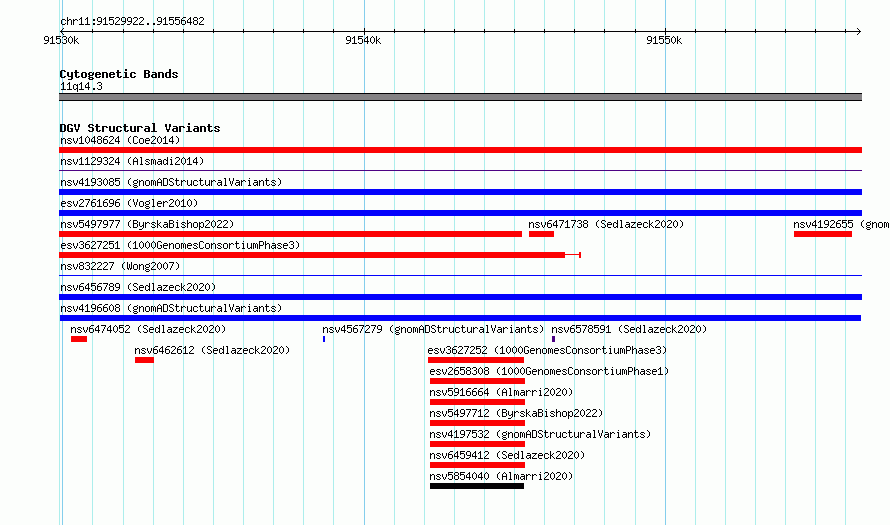Screen dimensions: 890x525
Task: Select the nsv1129324 (Alsmadi2014) thin variant line
Action: [460, 170]
